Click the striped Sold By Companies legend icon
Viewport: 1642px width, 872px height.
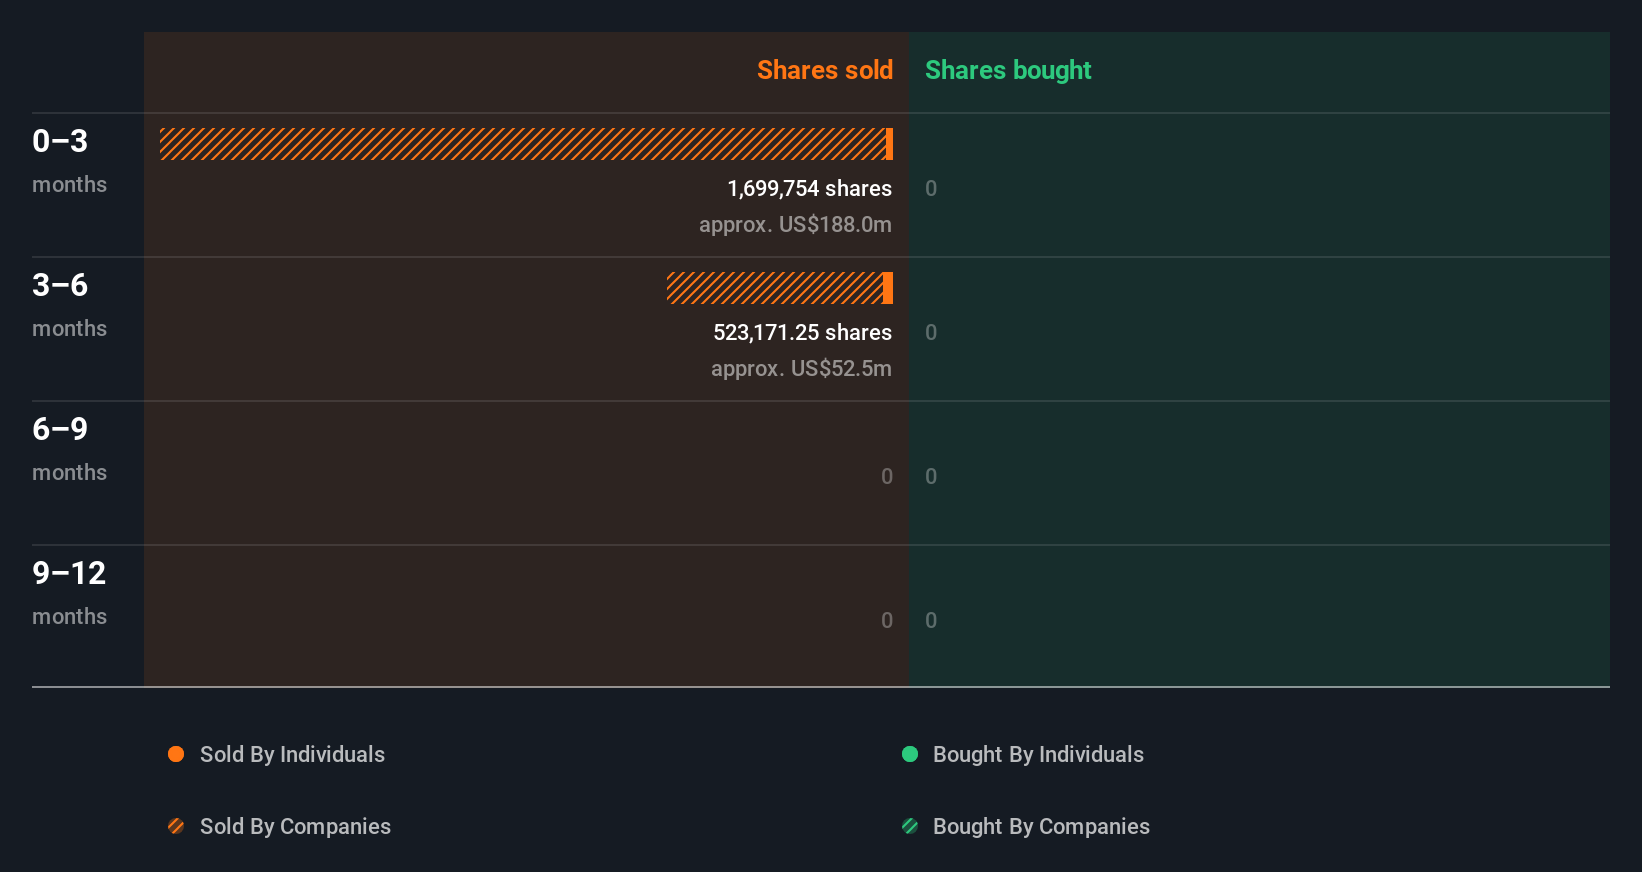(176, 826)
